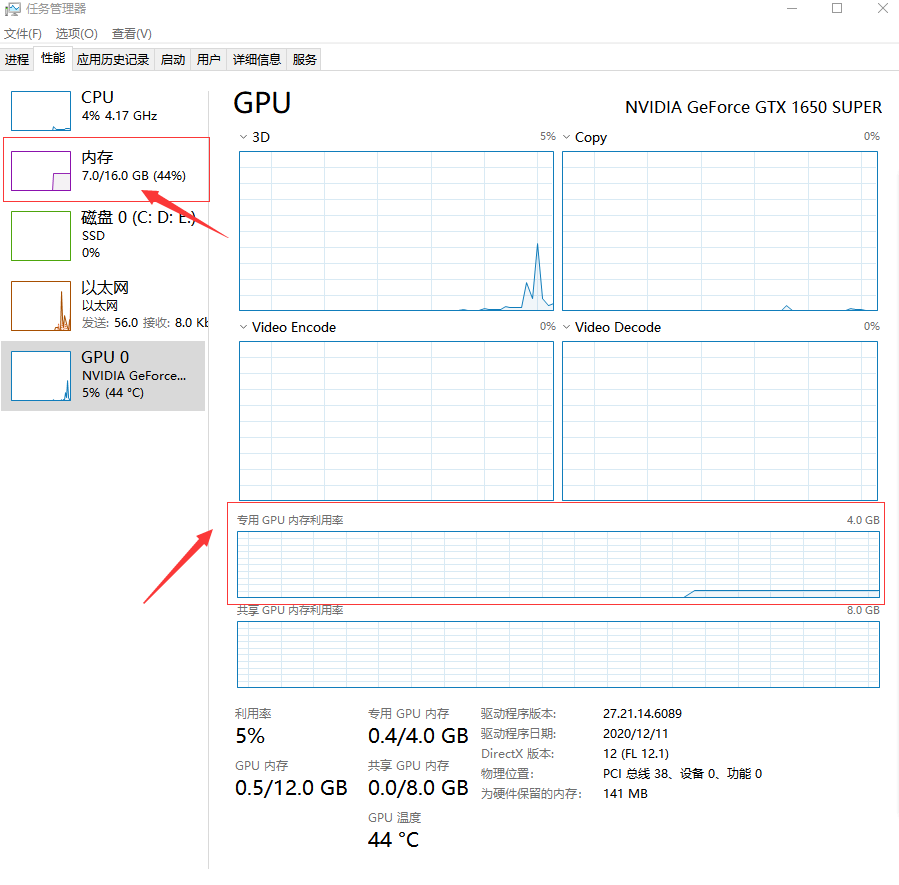
Task: Click the CPU label in sidebar
Action: 97,97
